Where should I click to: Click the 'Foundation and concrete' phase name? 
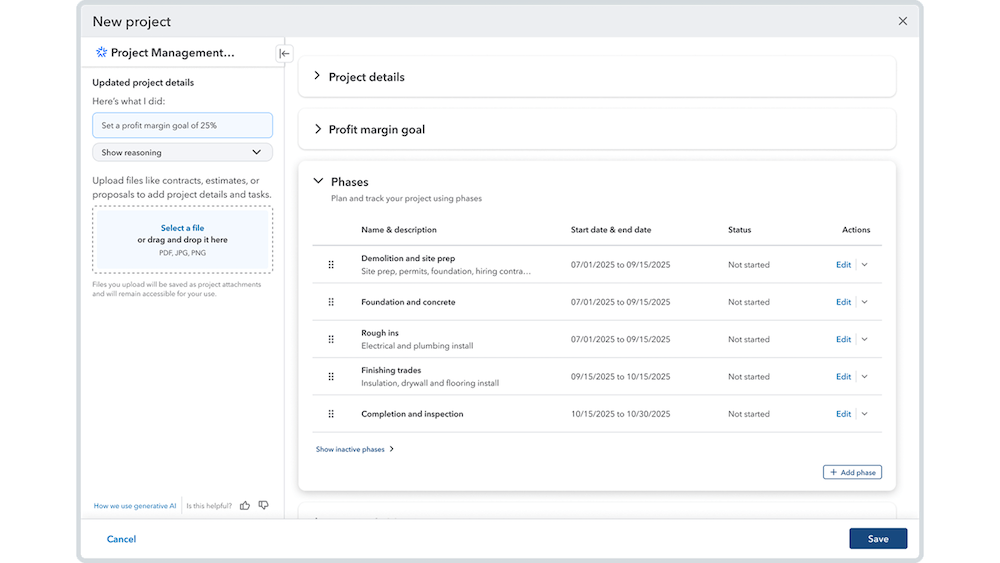click(x=408, y=302)
